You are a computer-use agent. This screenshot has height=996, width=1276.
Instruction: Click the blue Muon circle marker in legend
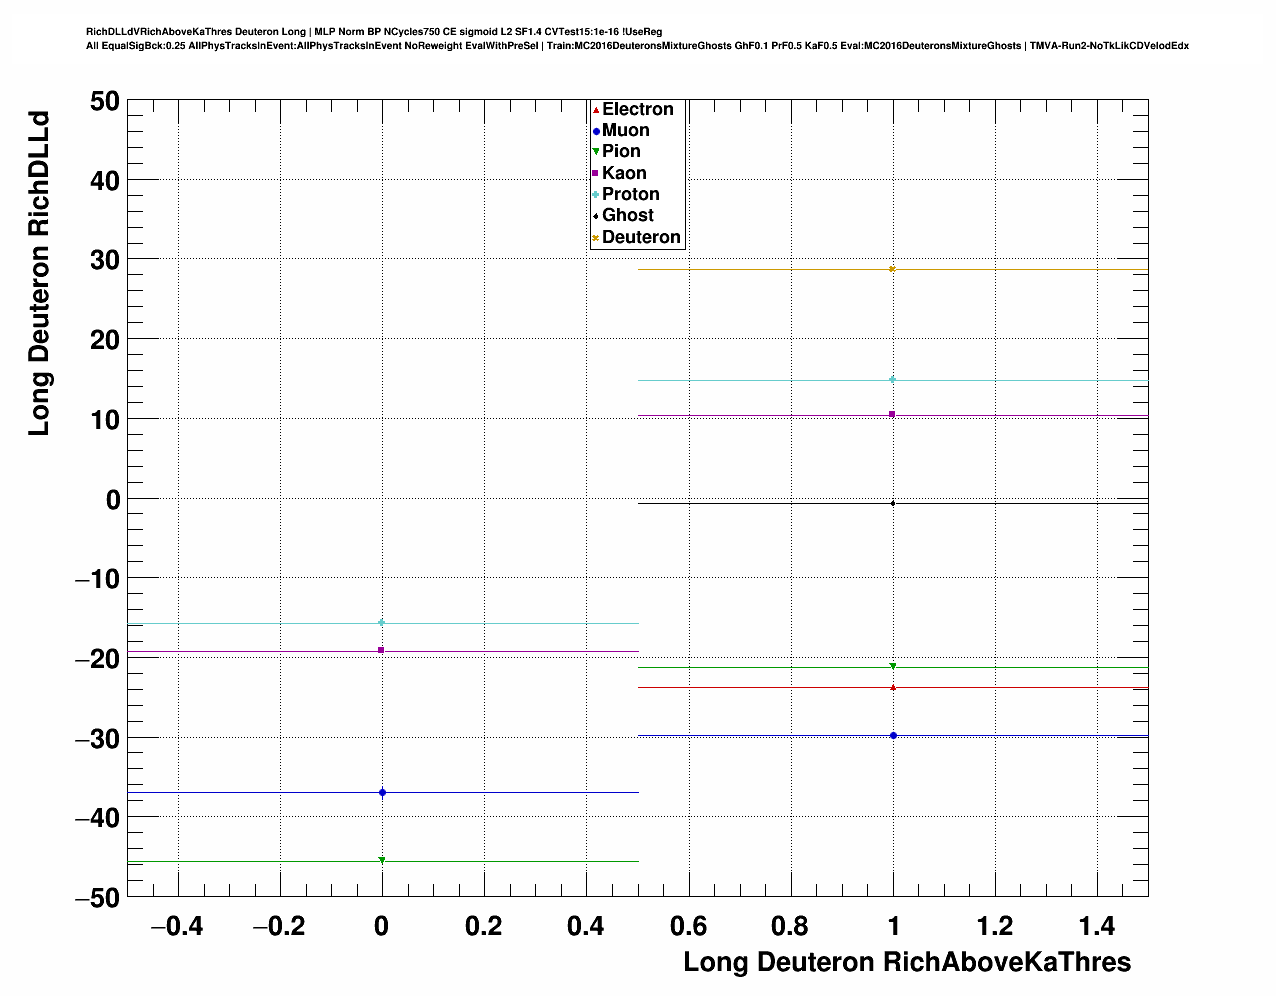596,131
